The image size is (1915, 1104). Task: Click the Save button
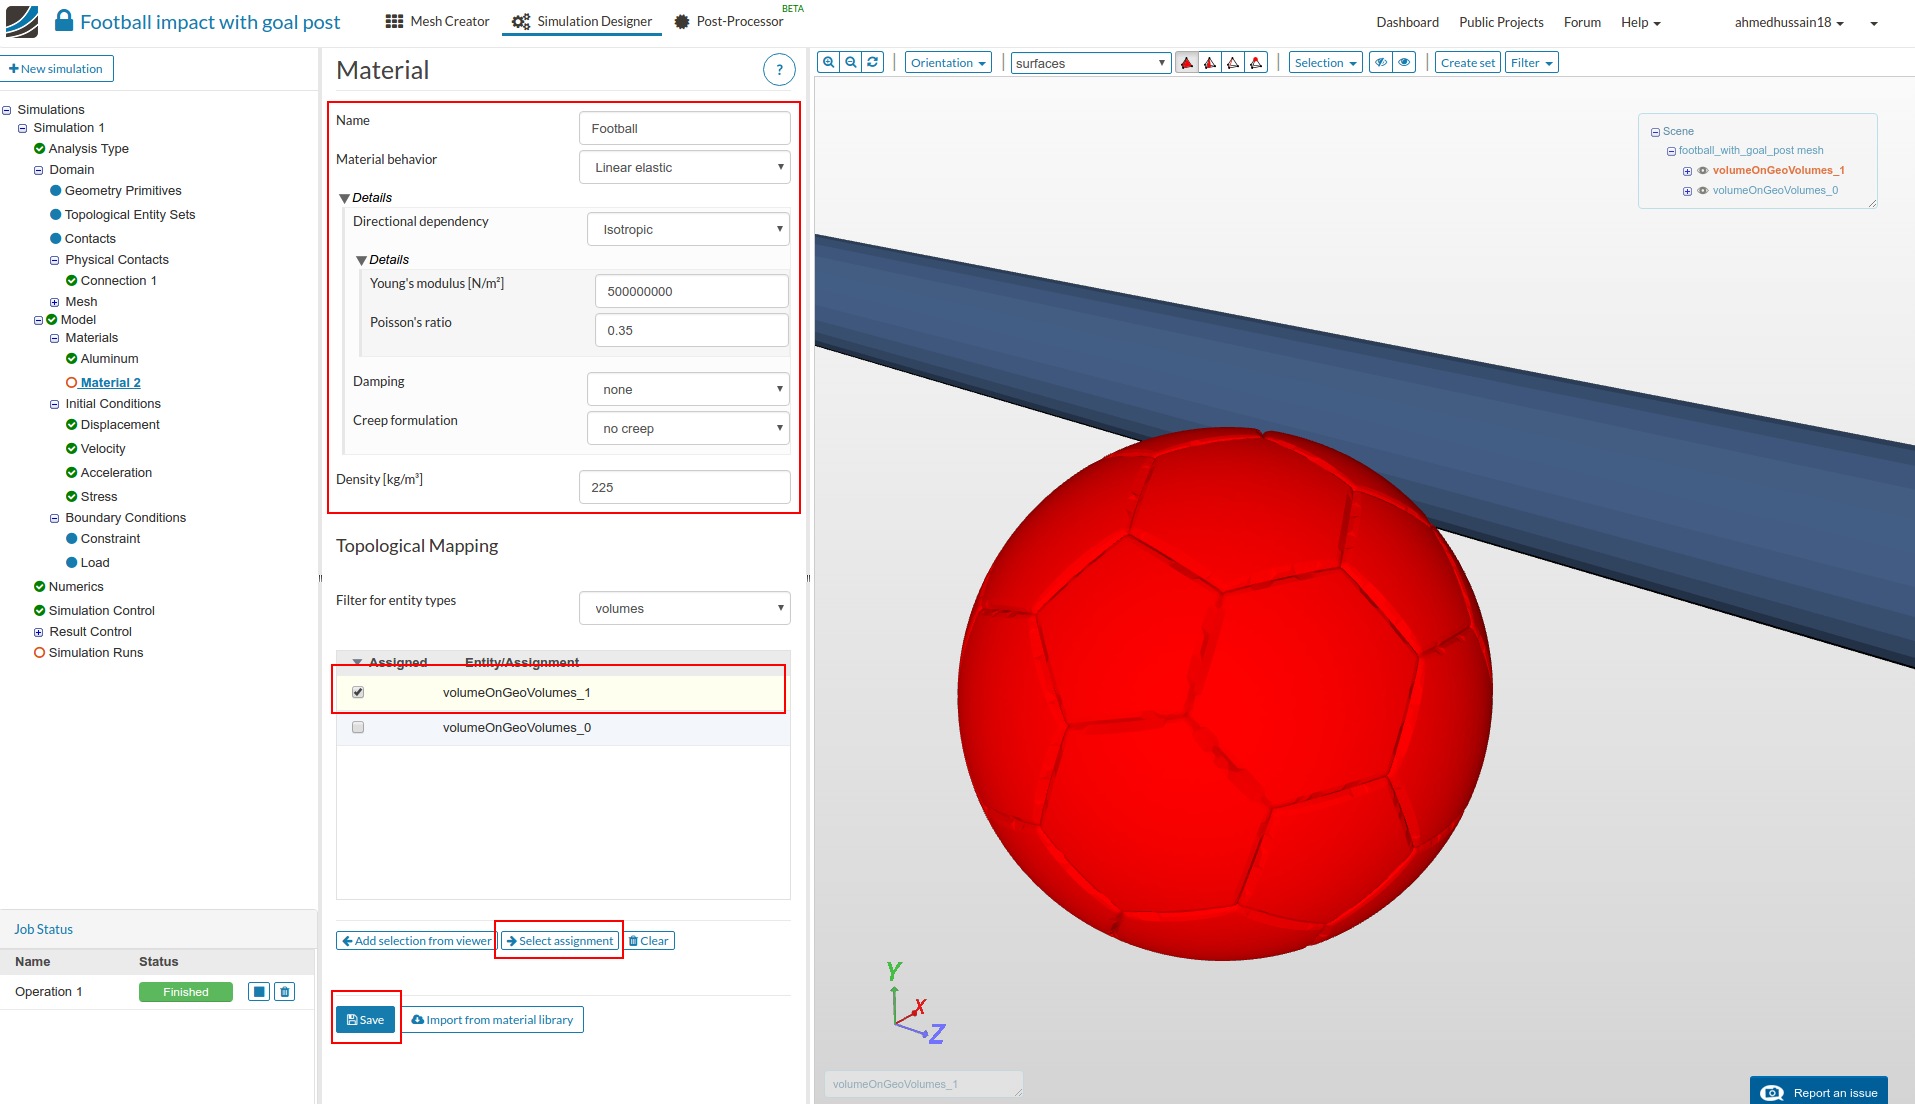tap(366, 1020)
